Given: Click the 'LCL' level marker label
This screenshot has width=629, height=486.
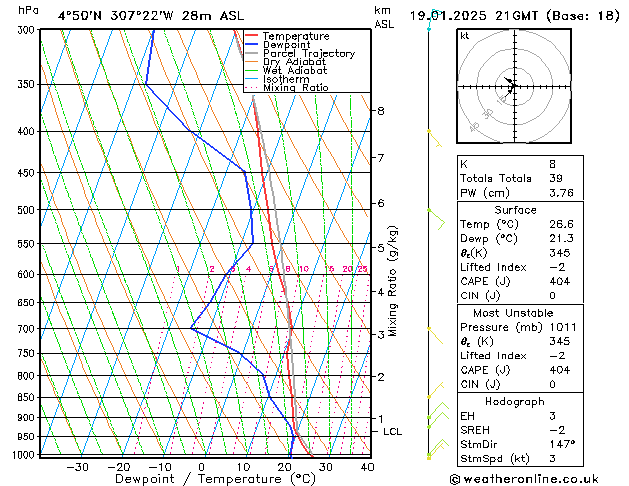Looking at the screenshot, I should point(392,432).
